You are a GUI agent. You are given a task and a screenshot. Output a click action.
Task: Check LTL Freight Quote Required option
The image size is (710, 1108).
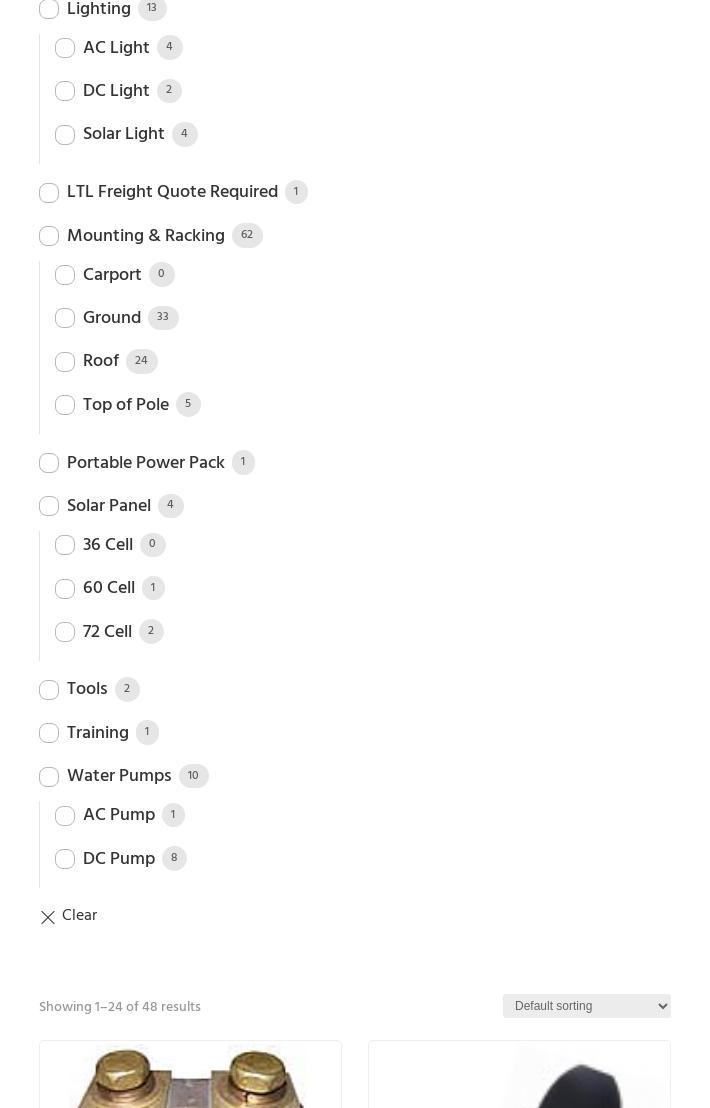[49, 193]
